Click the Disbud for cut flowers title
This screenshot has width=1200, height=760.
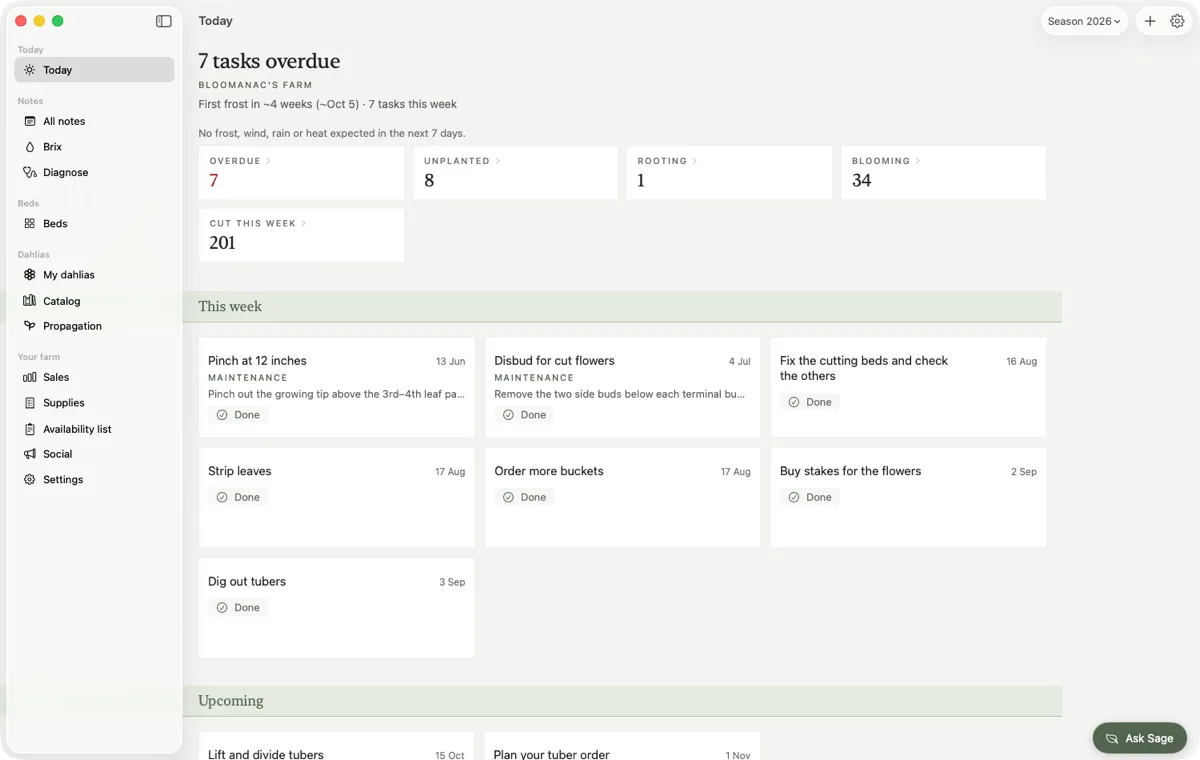coord(554,361)
